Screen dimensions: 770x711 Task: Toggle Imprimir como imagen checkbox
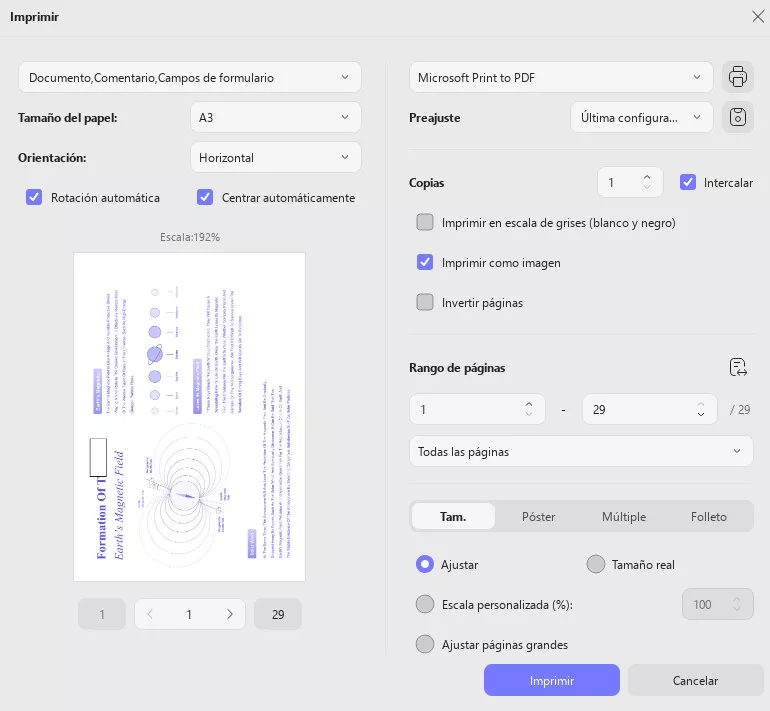point(425,263)
